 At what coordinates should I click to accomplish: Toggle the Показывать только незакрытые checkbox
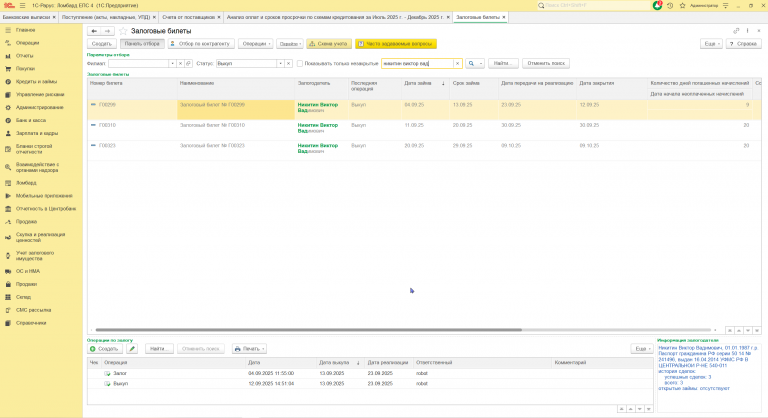point(301,63)
